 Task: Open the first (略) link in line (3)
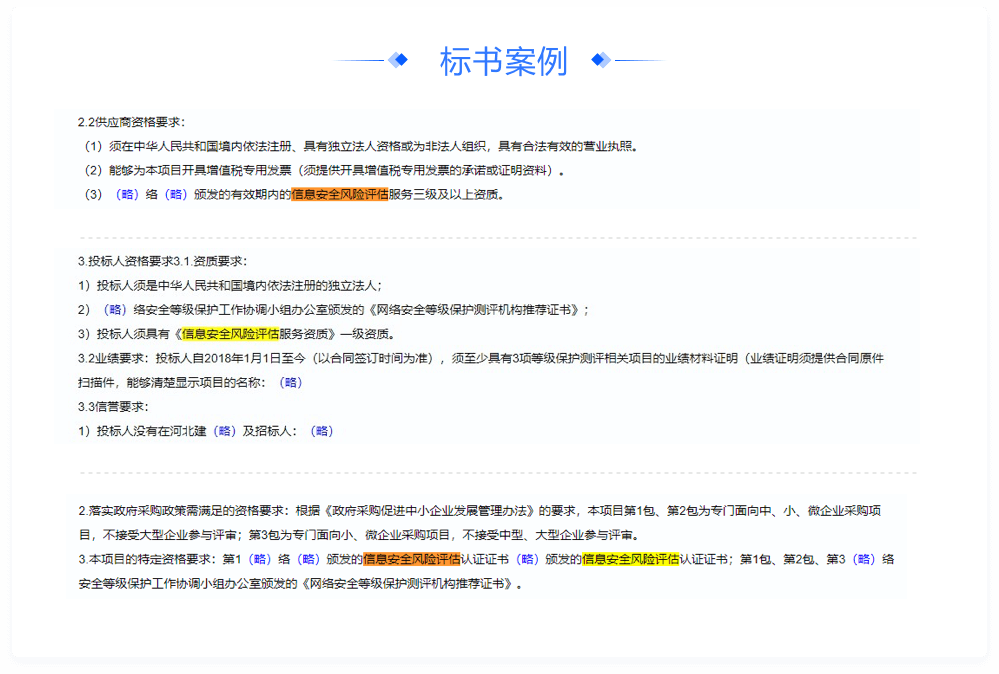[127, 194]
